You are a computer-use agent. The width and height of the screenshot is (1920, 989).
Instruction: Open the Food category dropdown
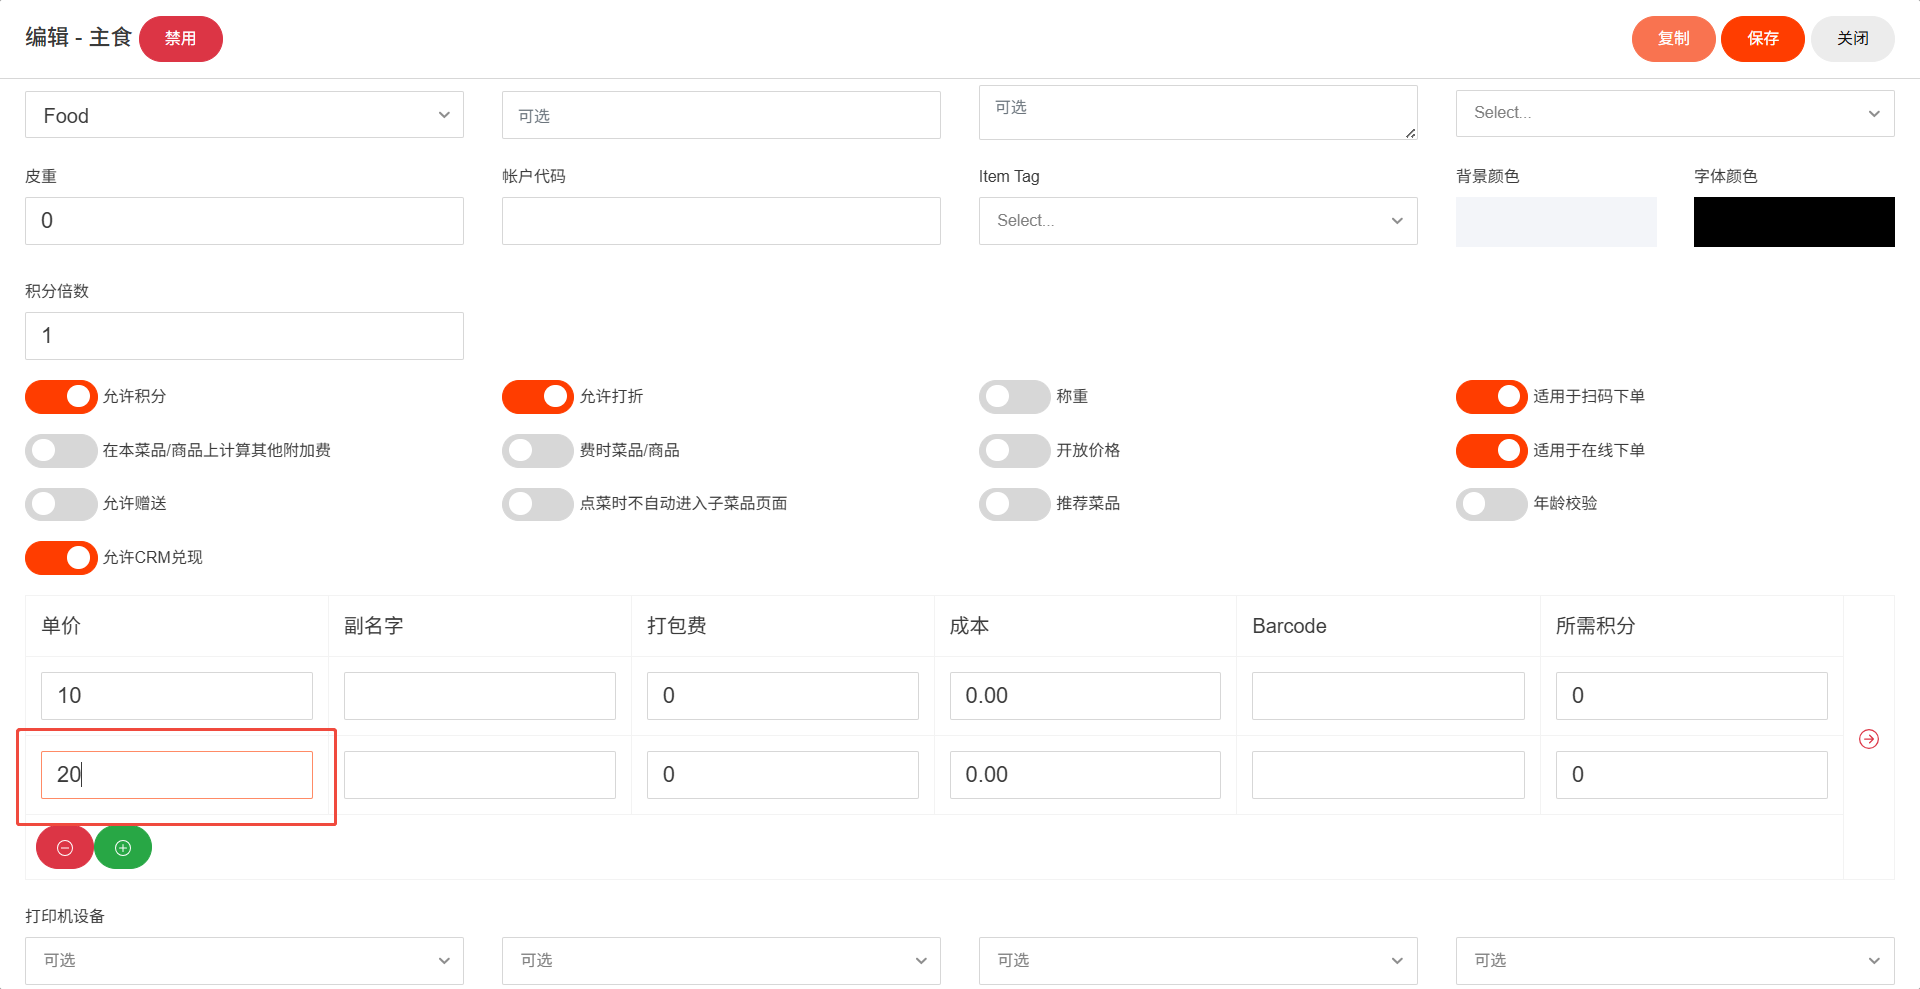(x=244, y=115)
